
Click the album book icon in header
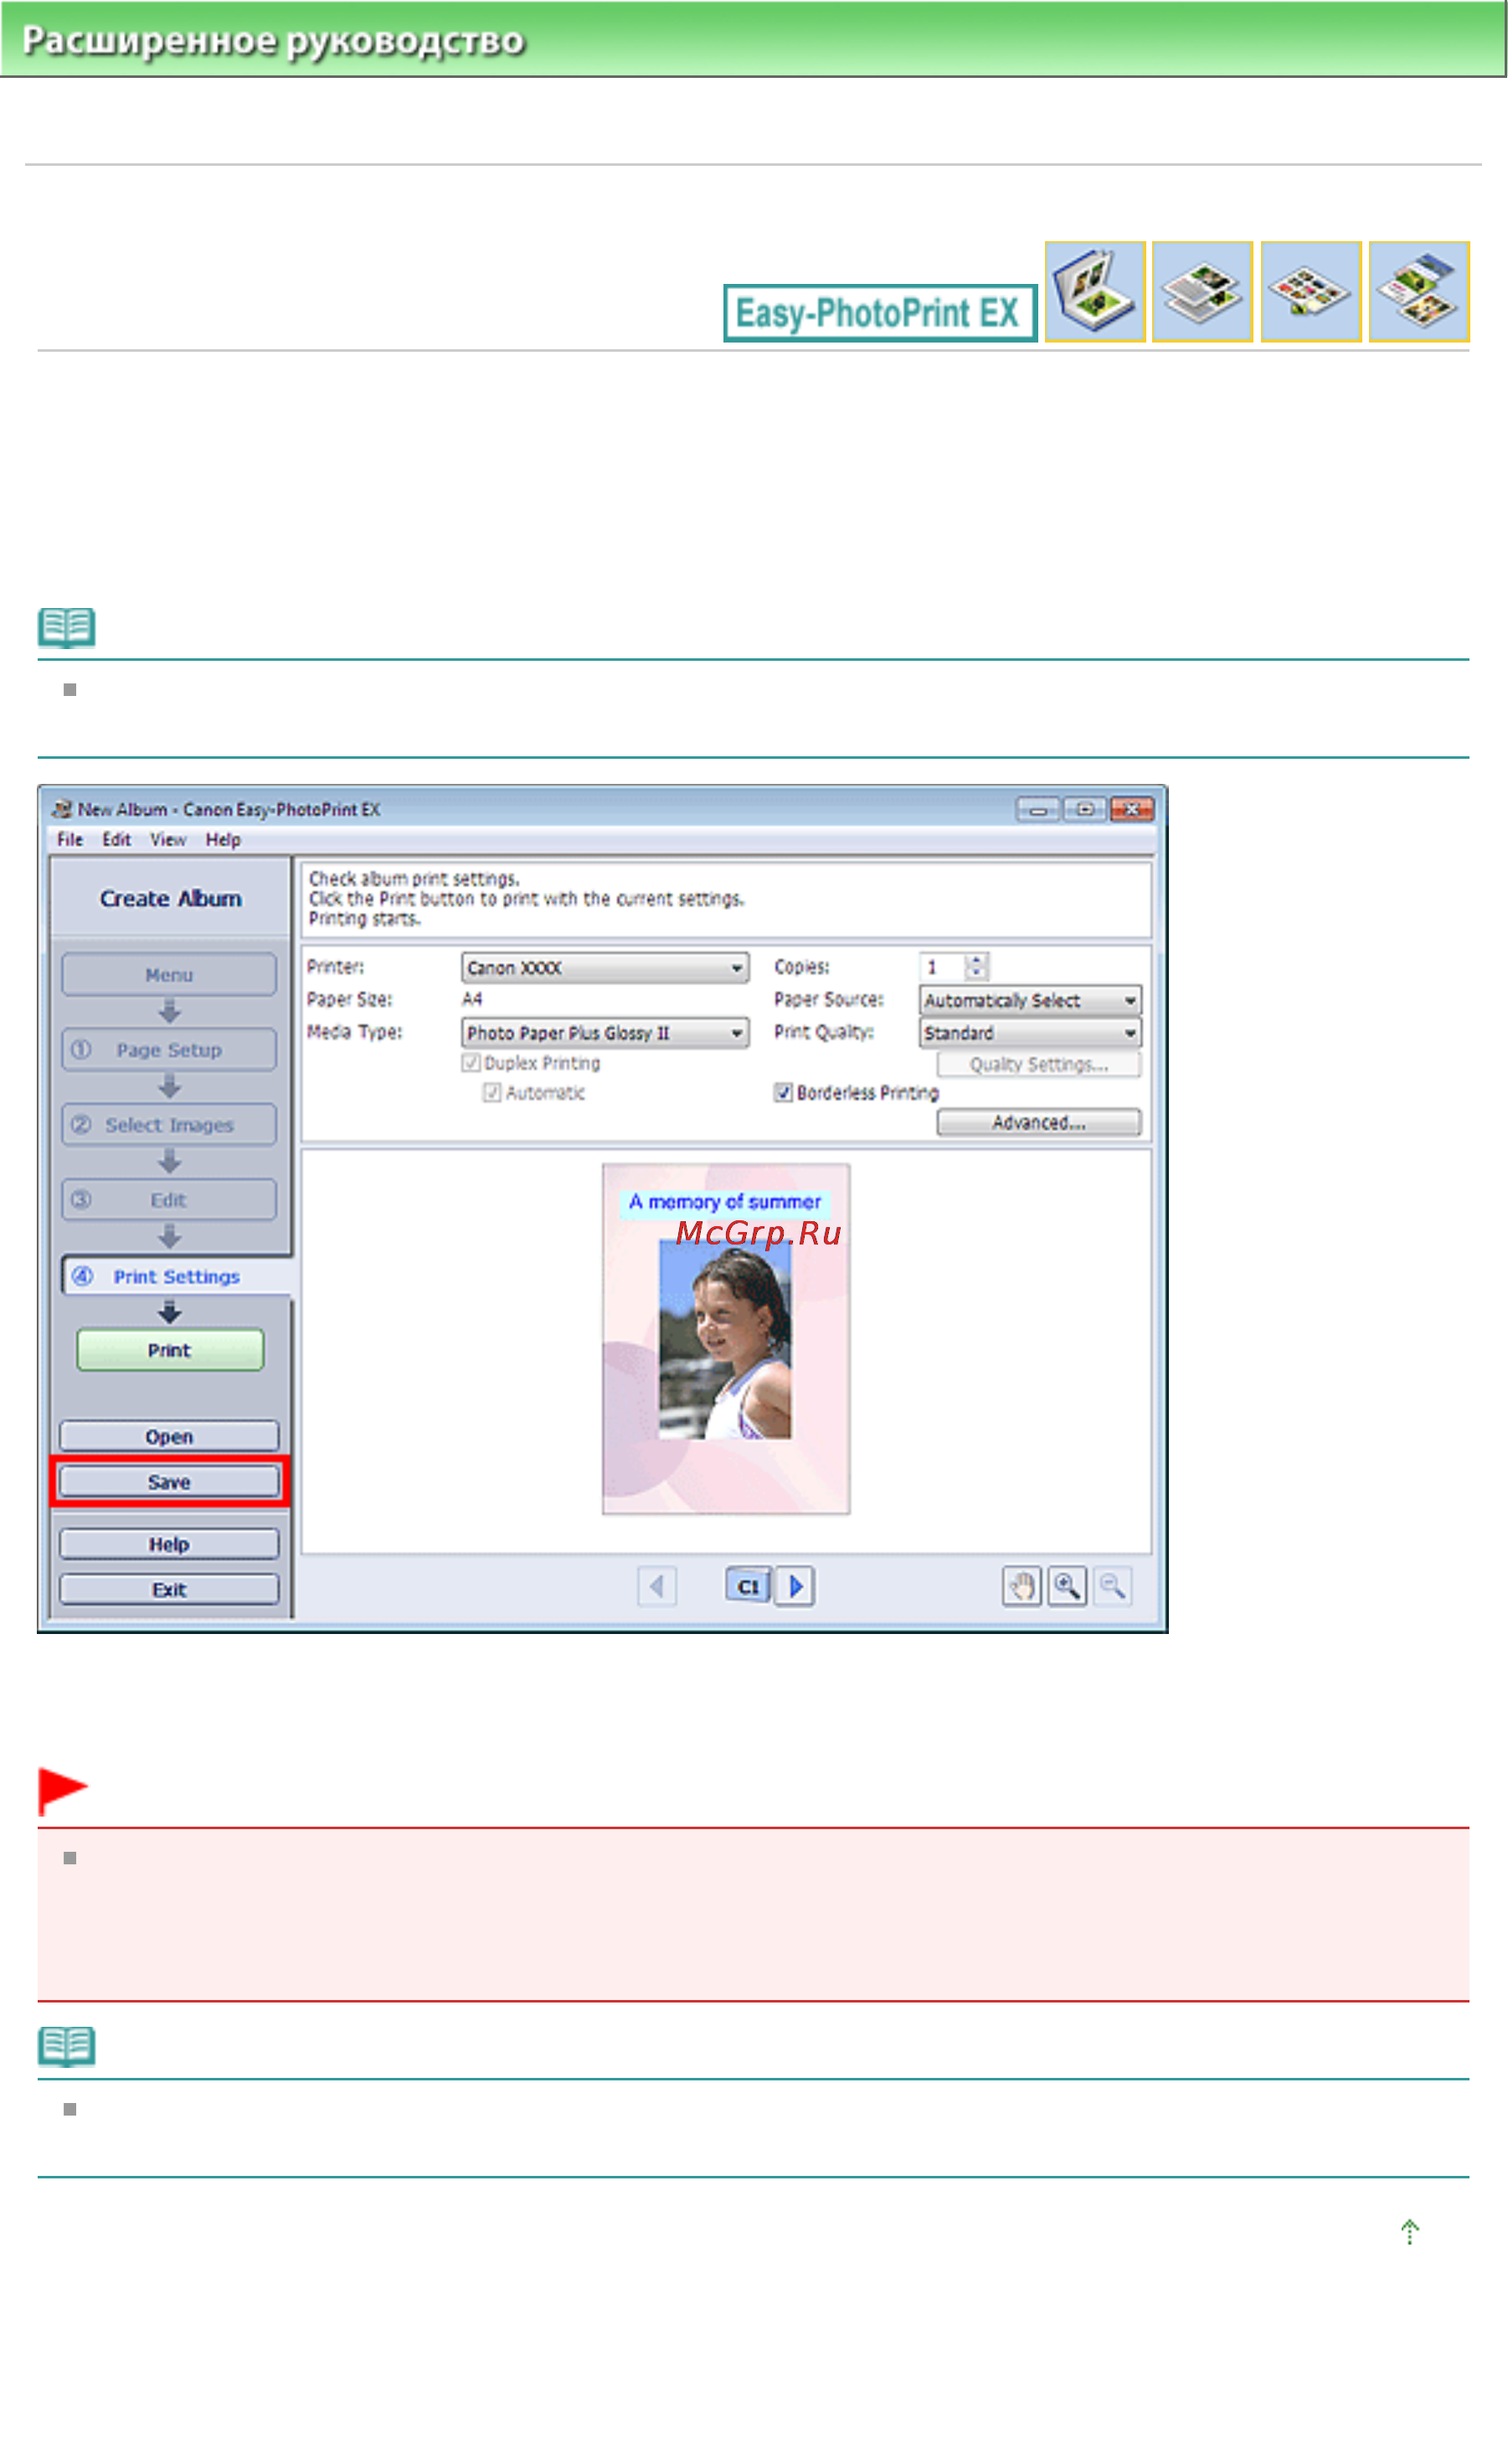pos(1095,292)
